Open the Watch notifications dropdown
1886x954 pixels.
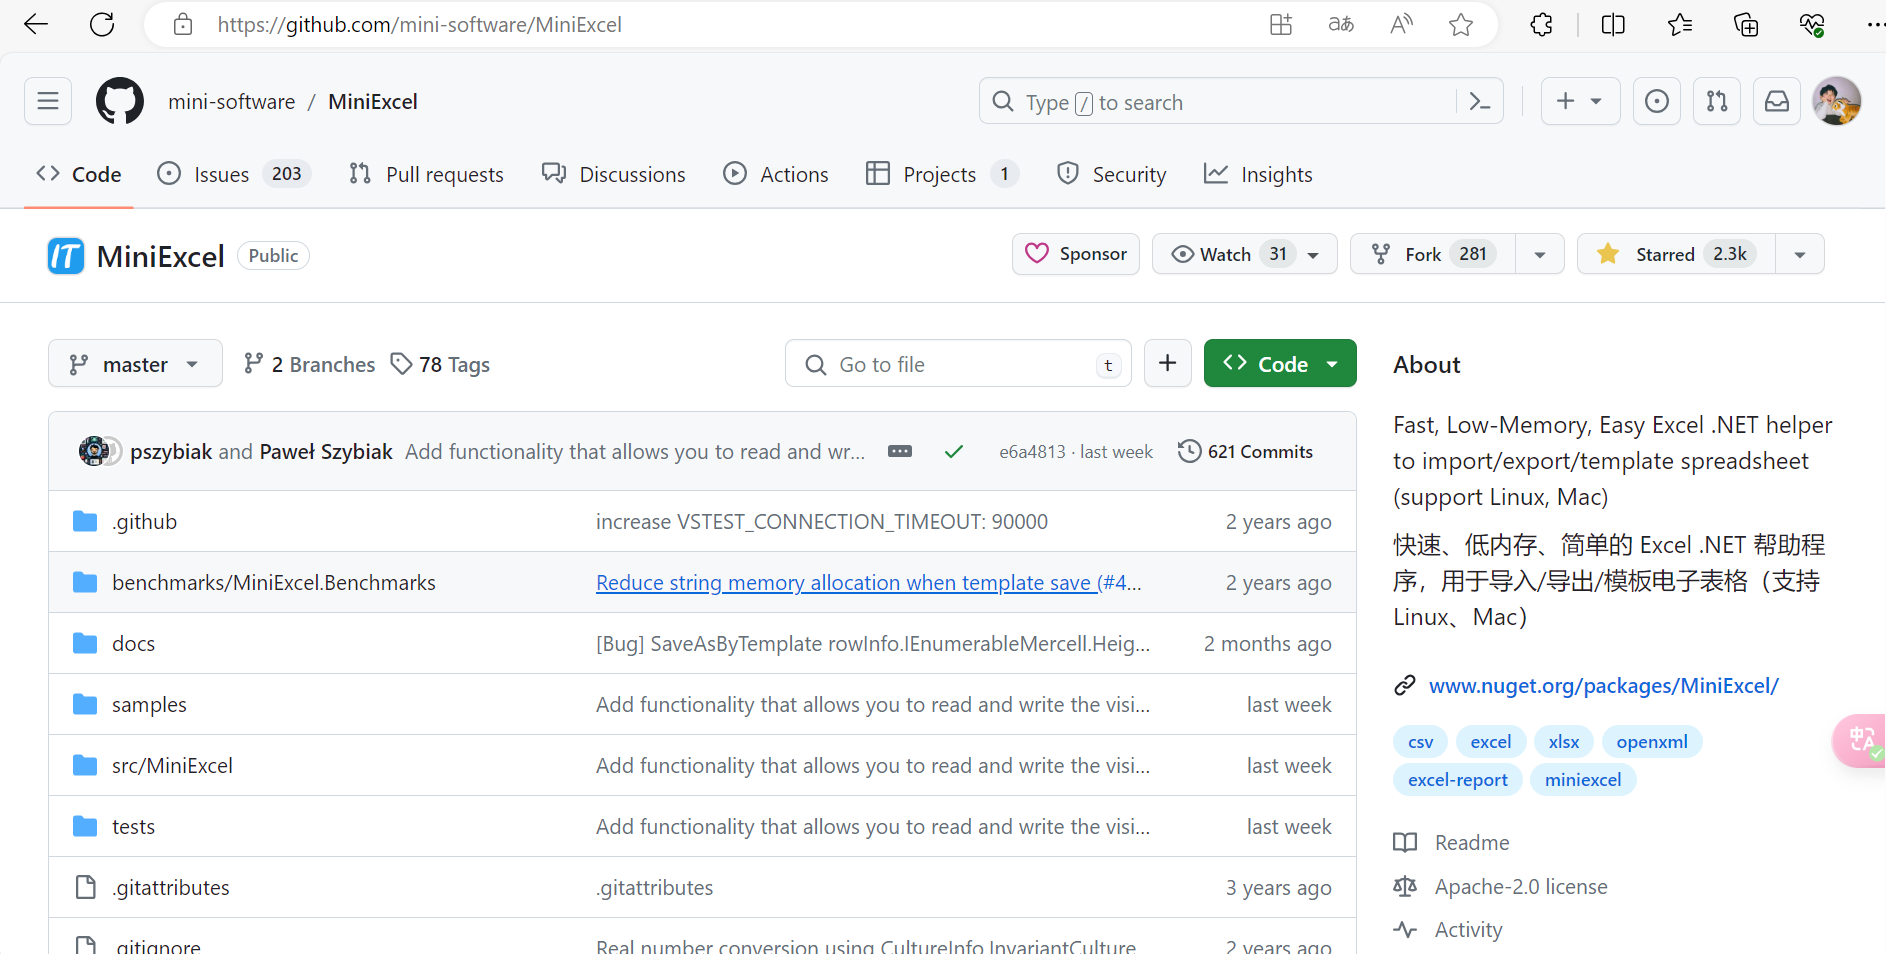(1244, 254)
